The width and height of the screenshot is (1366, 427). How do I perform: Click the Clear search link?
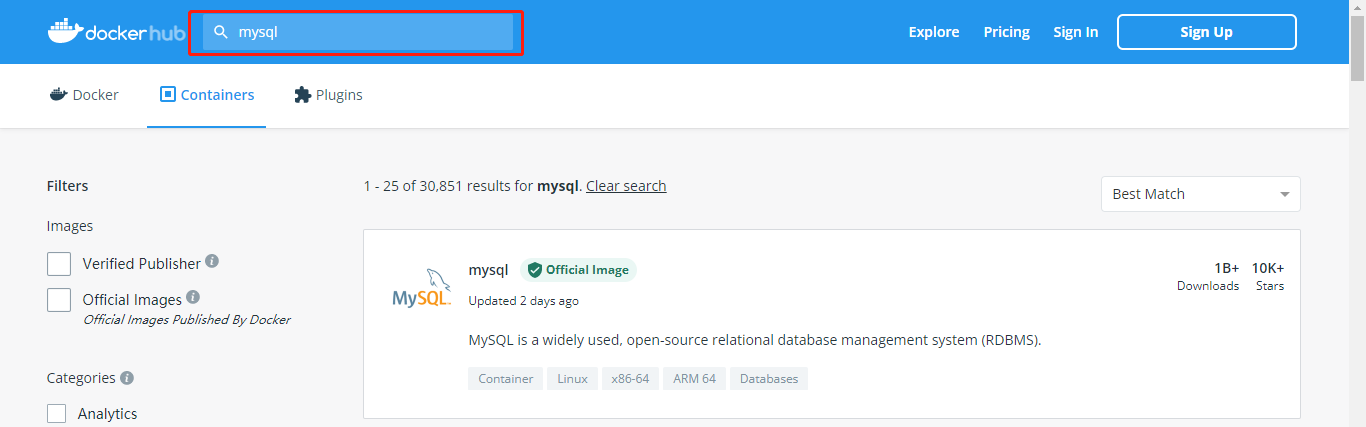tap(626, 186)
